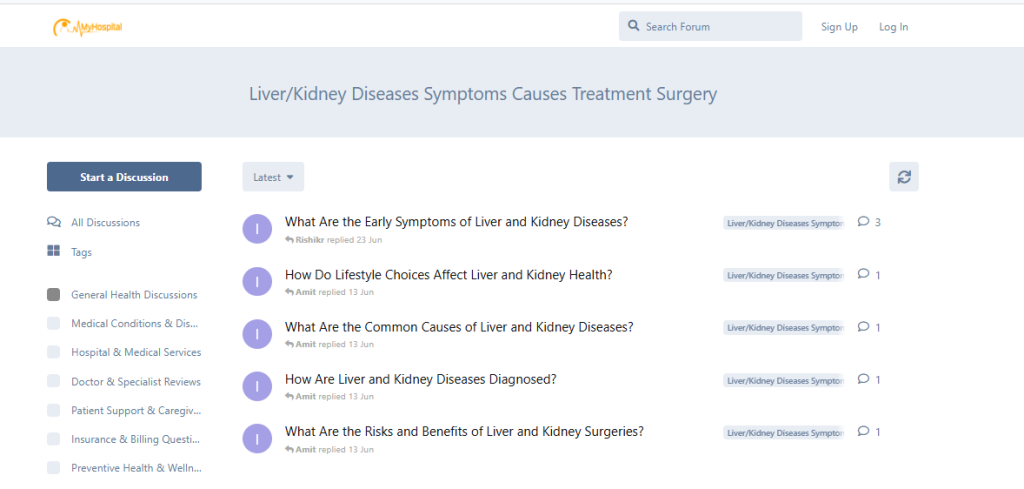Select General Health Discussions tag square

54,294
